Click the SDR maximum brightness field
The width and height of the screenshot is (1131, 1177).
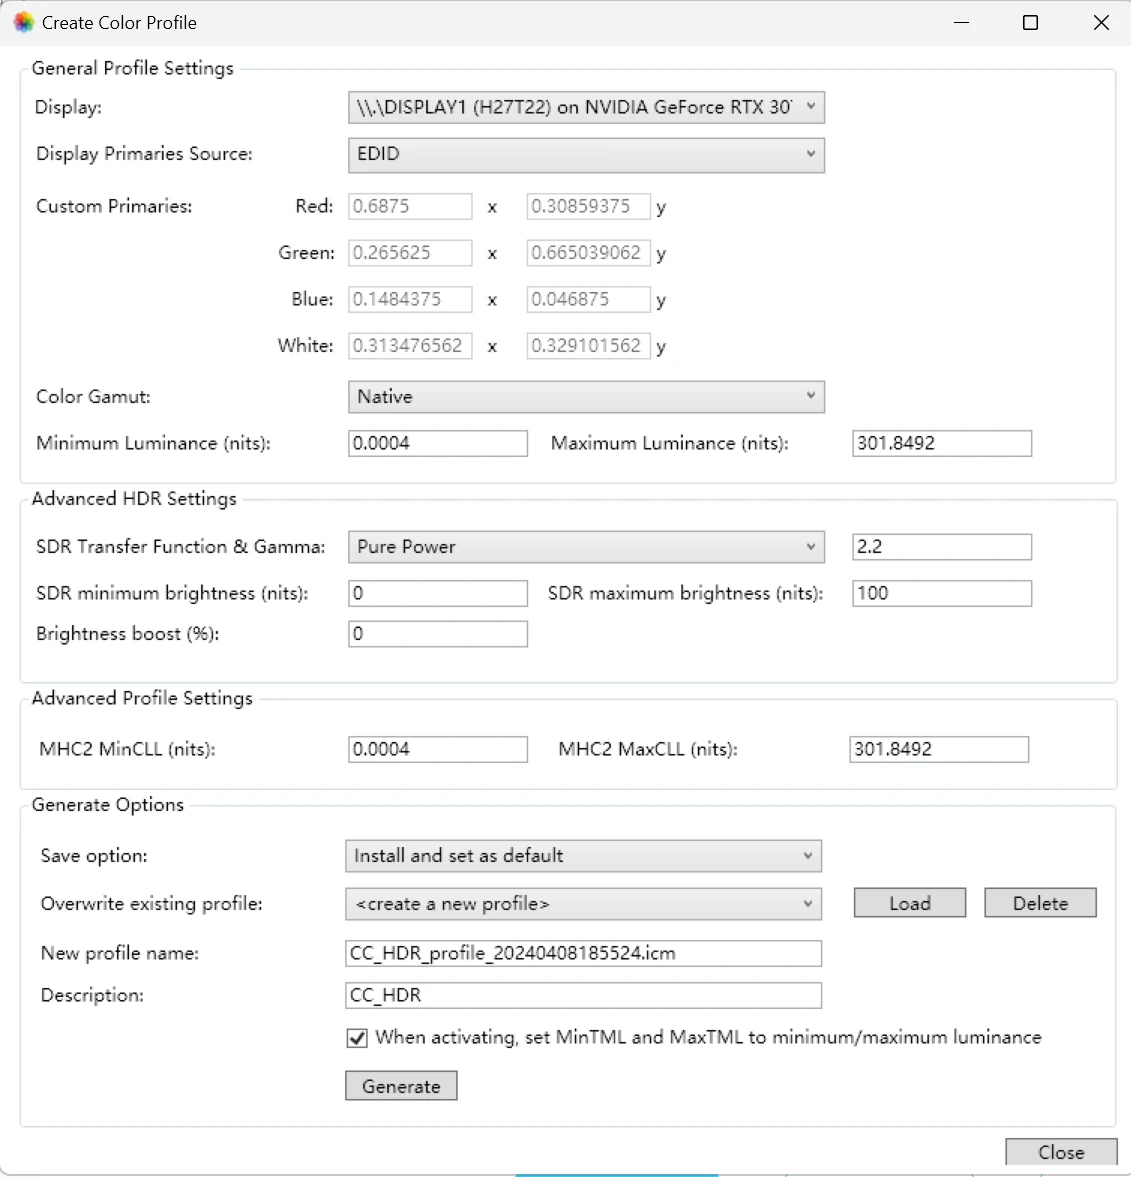tap(941, 593)
